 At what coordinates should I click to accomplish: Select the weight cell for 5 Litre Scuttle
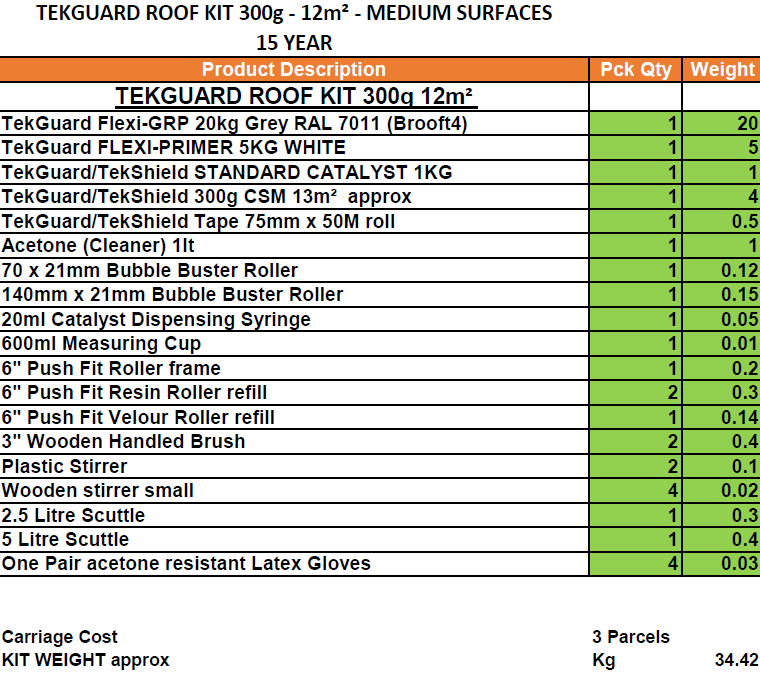click(721, 540)
